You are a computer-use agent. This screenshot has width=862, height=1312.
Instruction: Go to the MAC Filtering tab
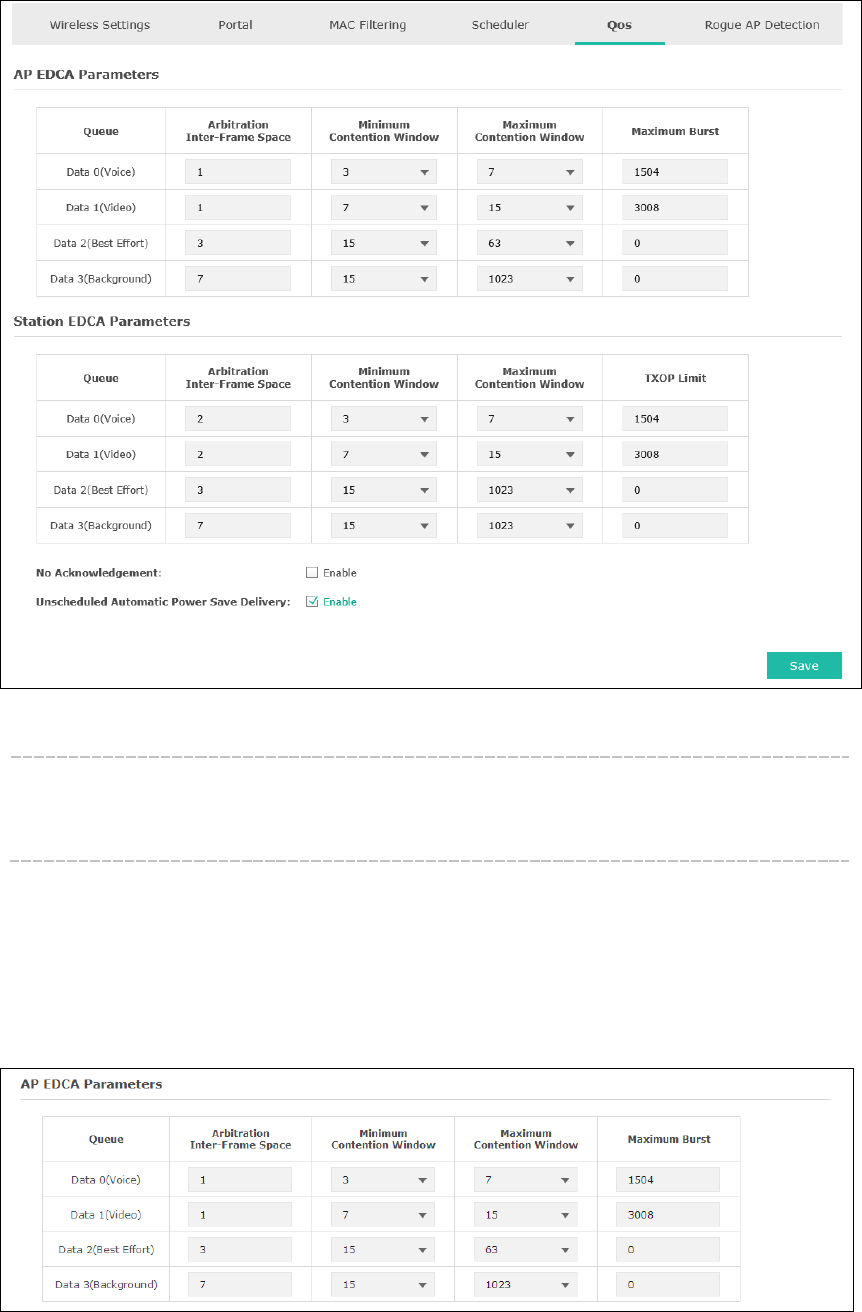(368, 25)
